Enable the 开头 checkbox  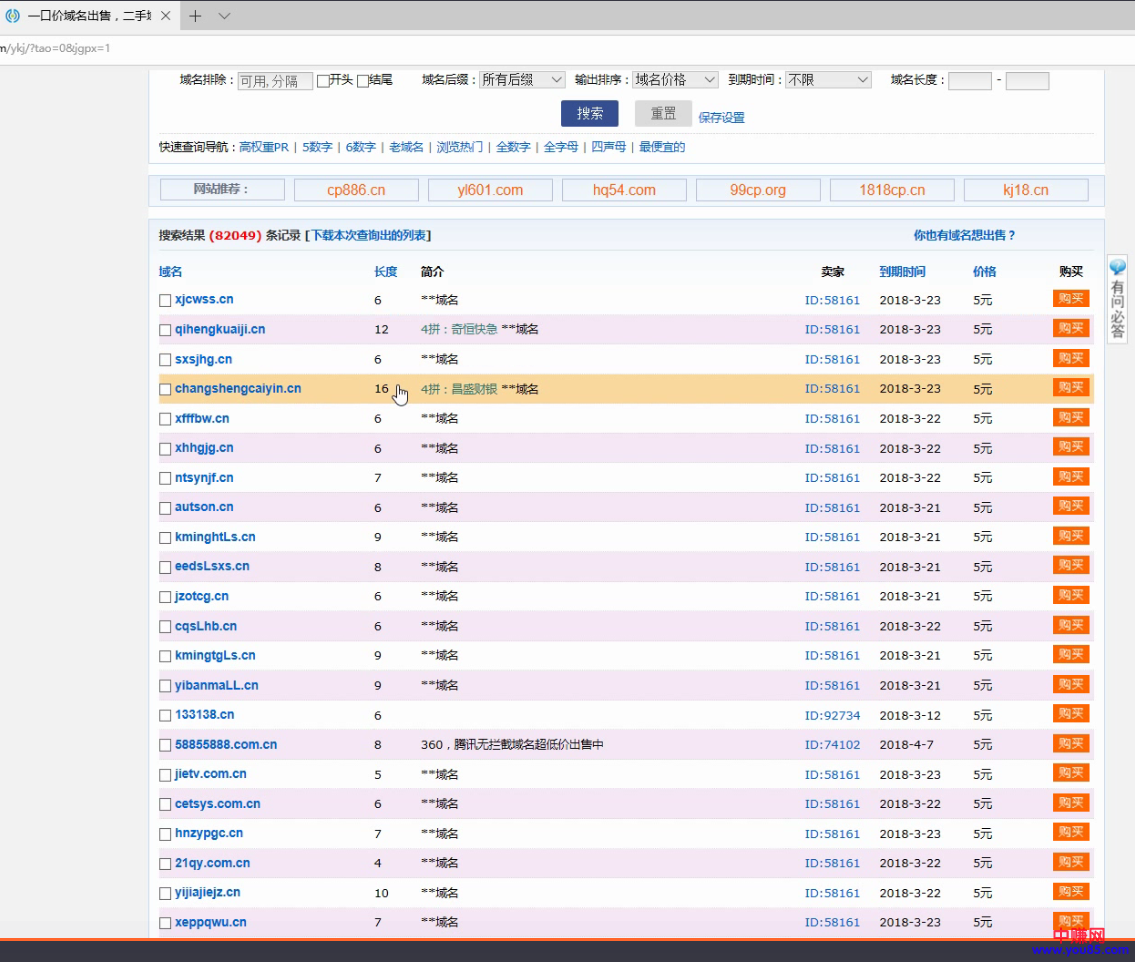coord(323,80)
